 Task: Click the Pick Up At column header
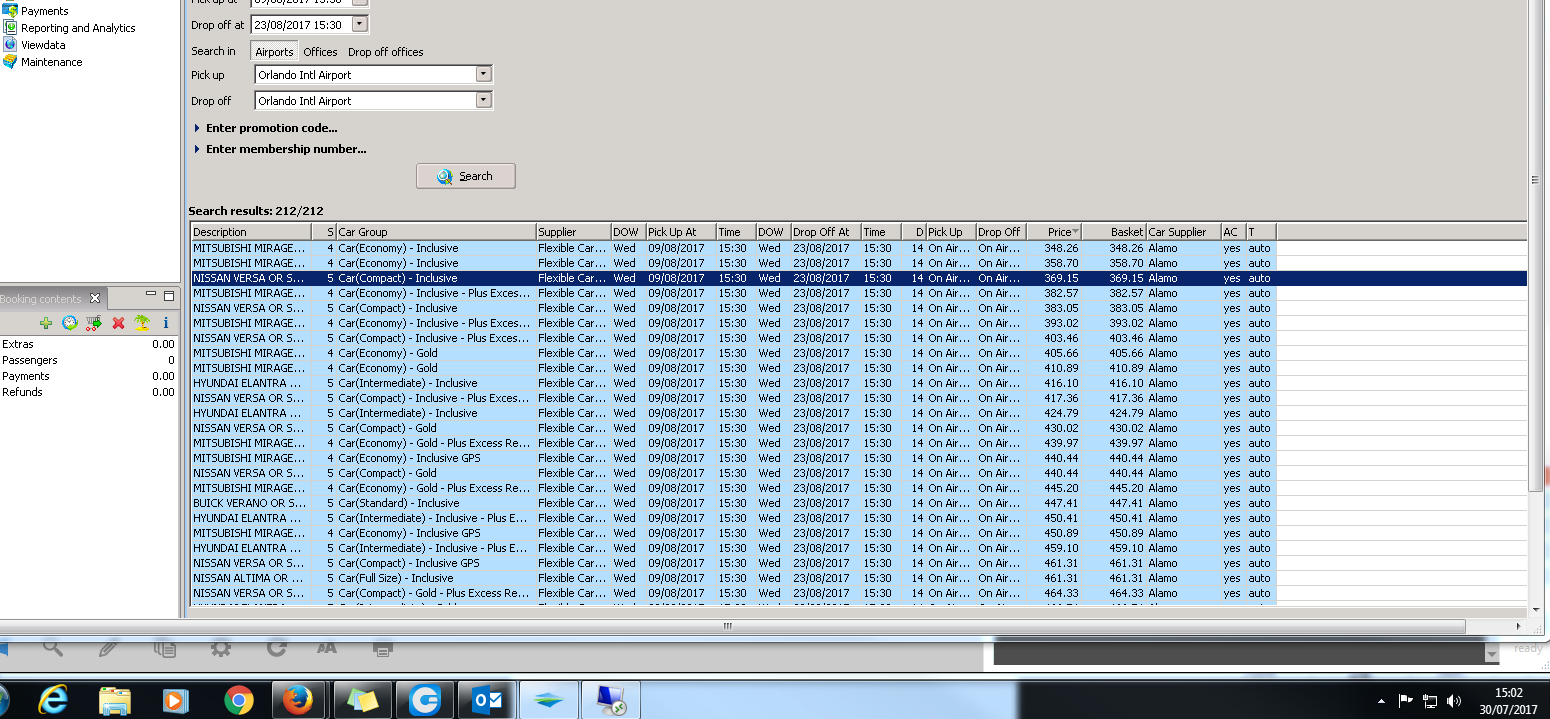(x=680, y=232)
